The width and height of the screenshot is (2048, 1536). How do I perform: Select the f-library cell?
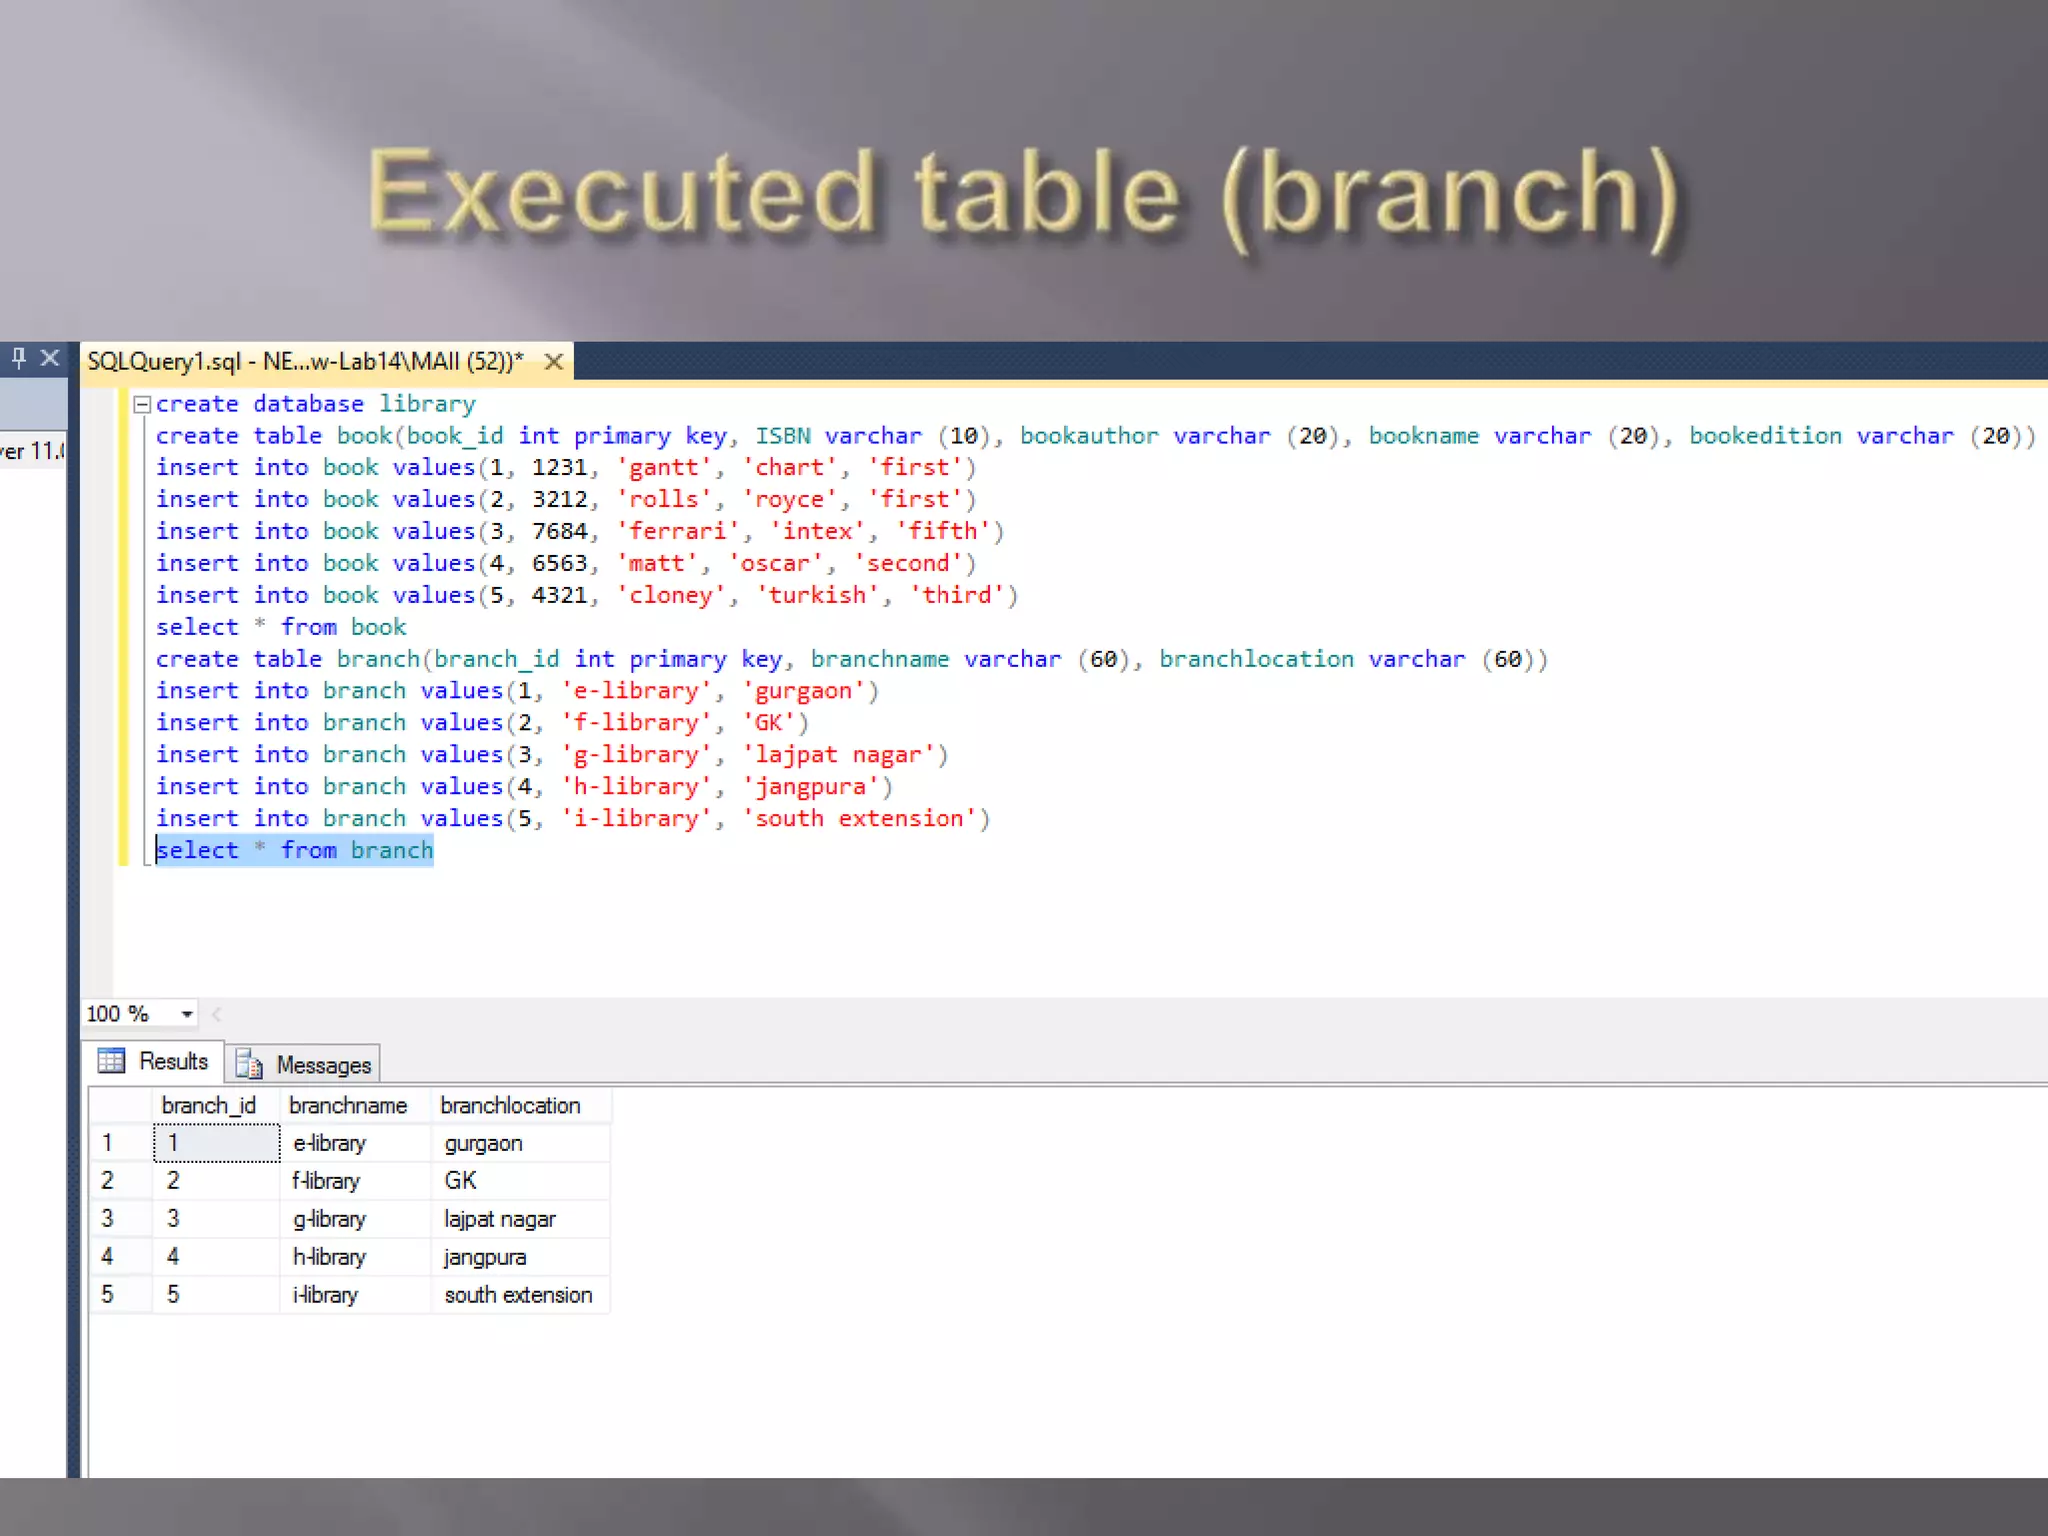click(x=356, y=1181)
